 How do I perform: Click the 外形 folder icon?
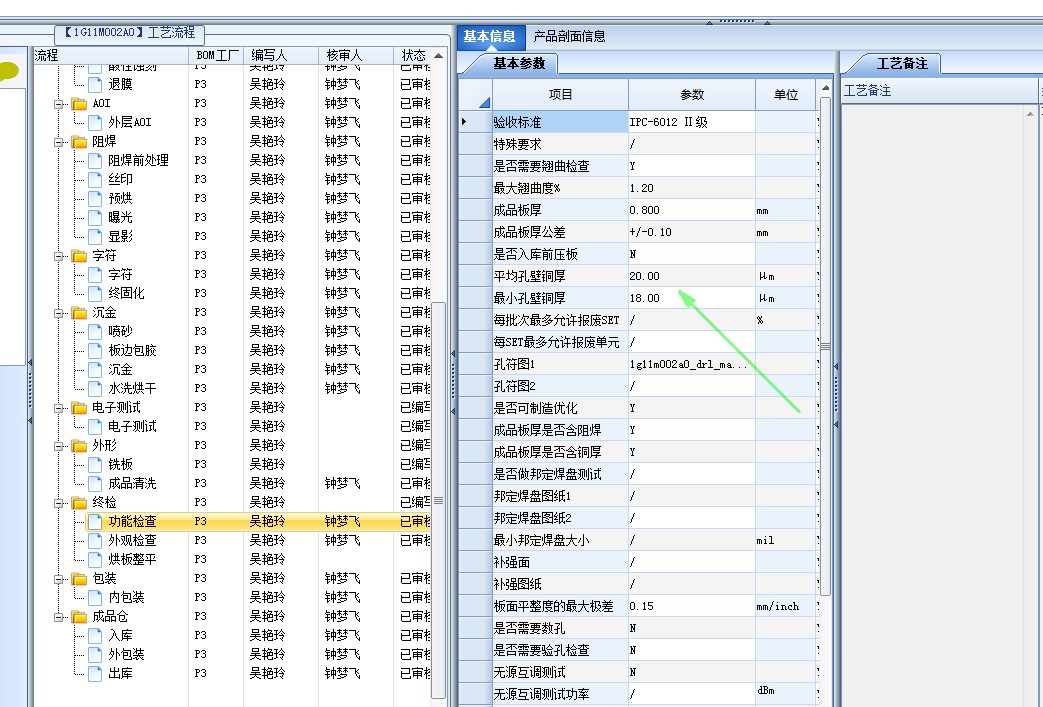pyautogui.click(x=79, y=446)
